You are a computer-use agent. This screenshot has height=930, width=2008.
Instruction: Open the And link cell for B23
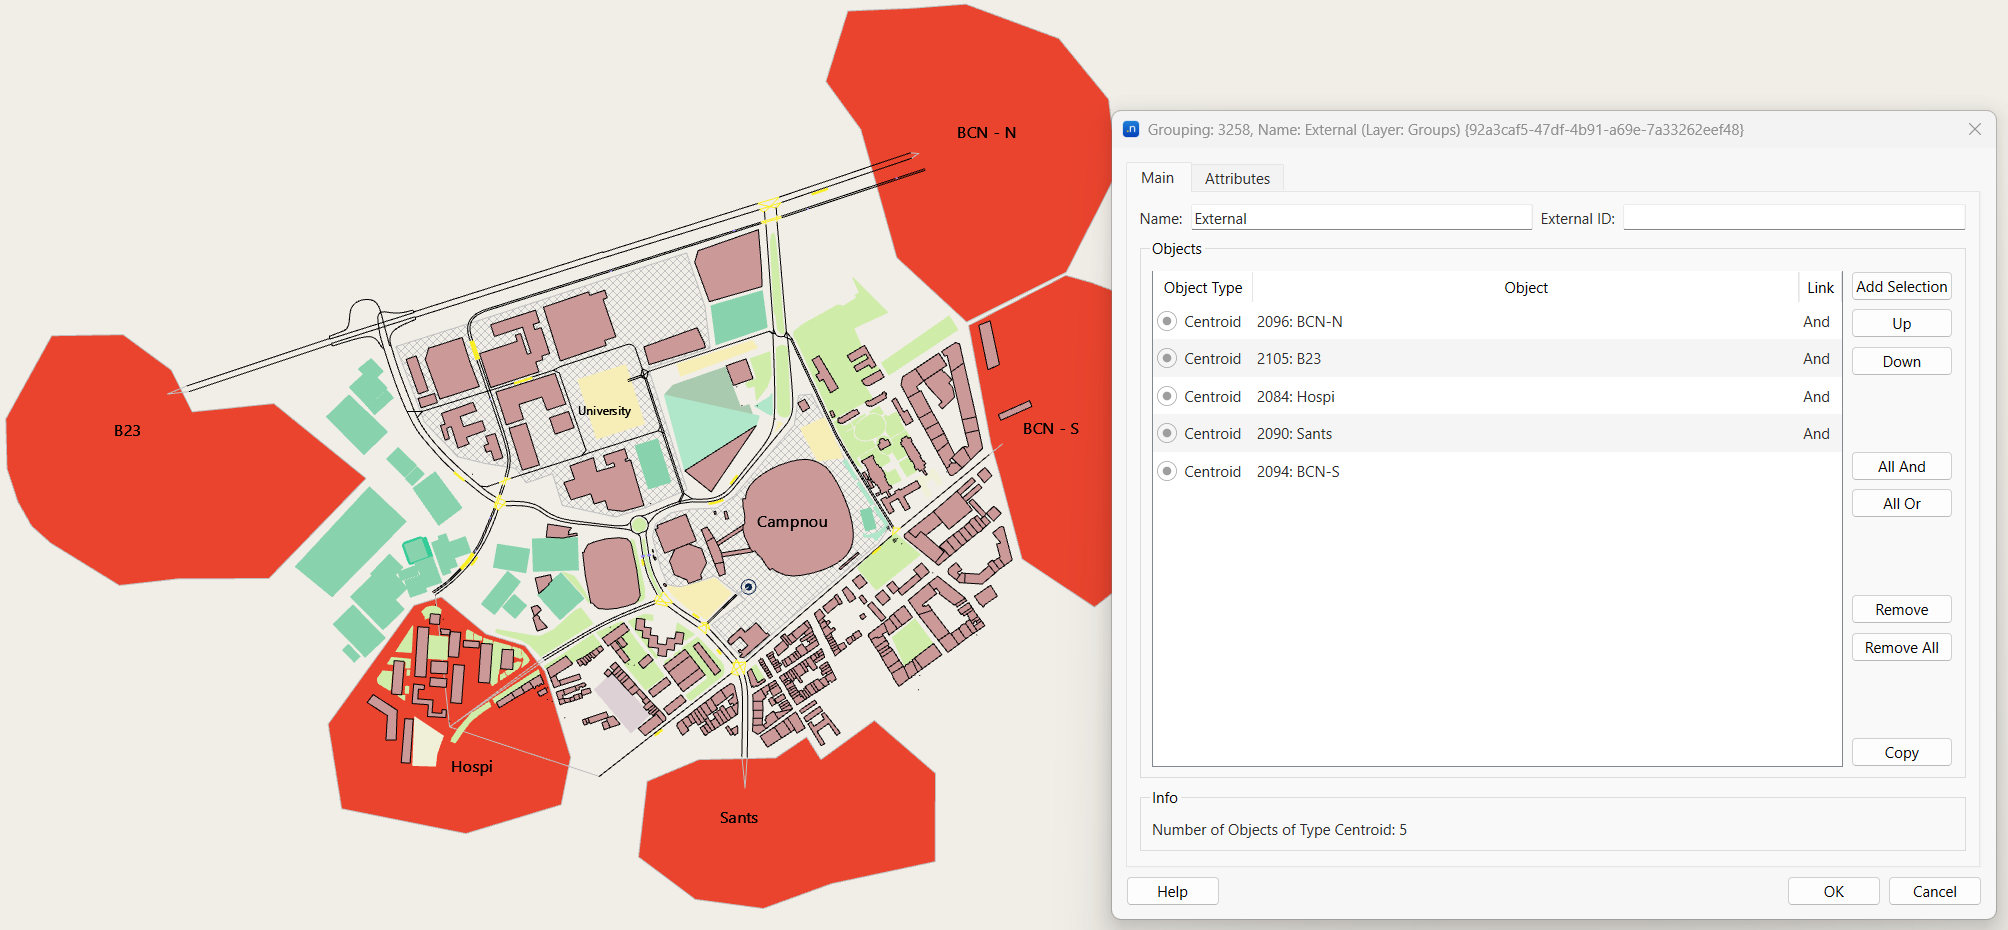tap(1816, 359)
